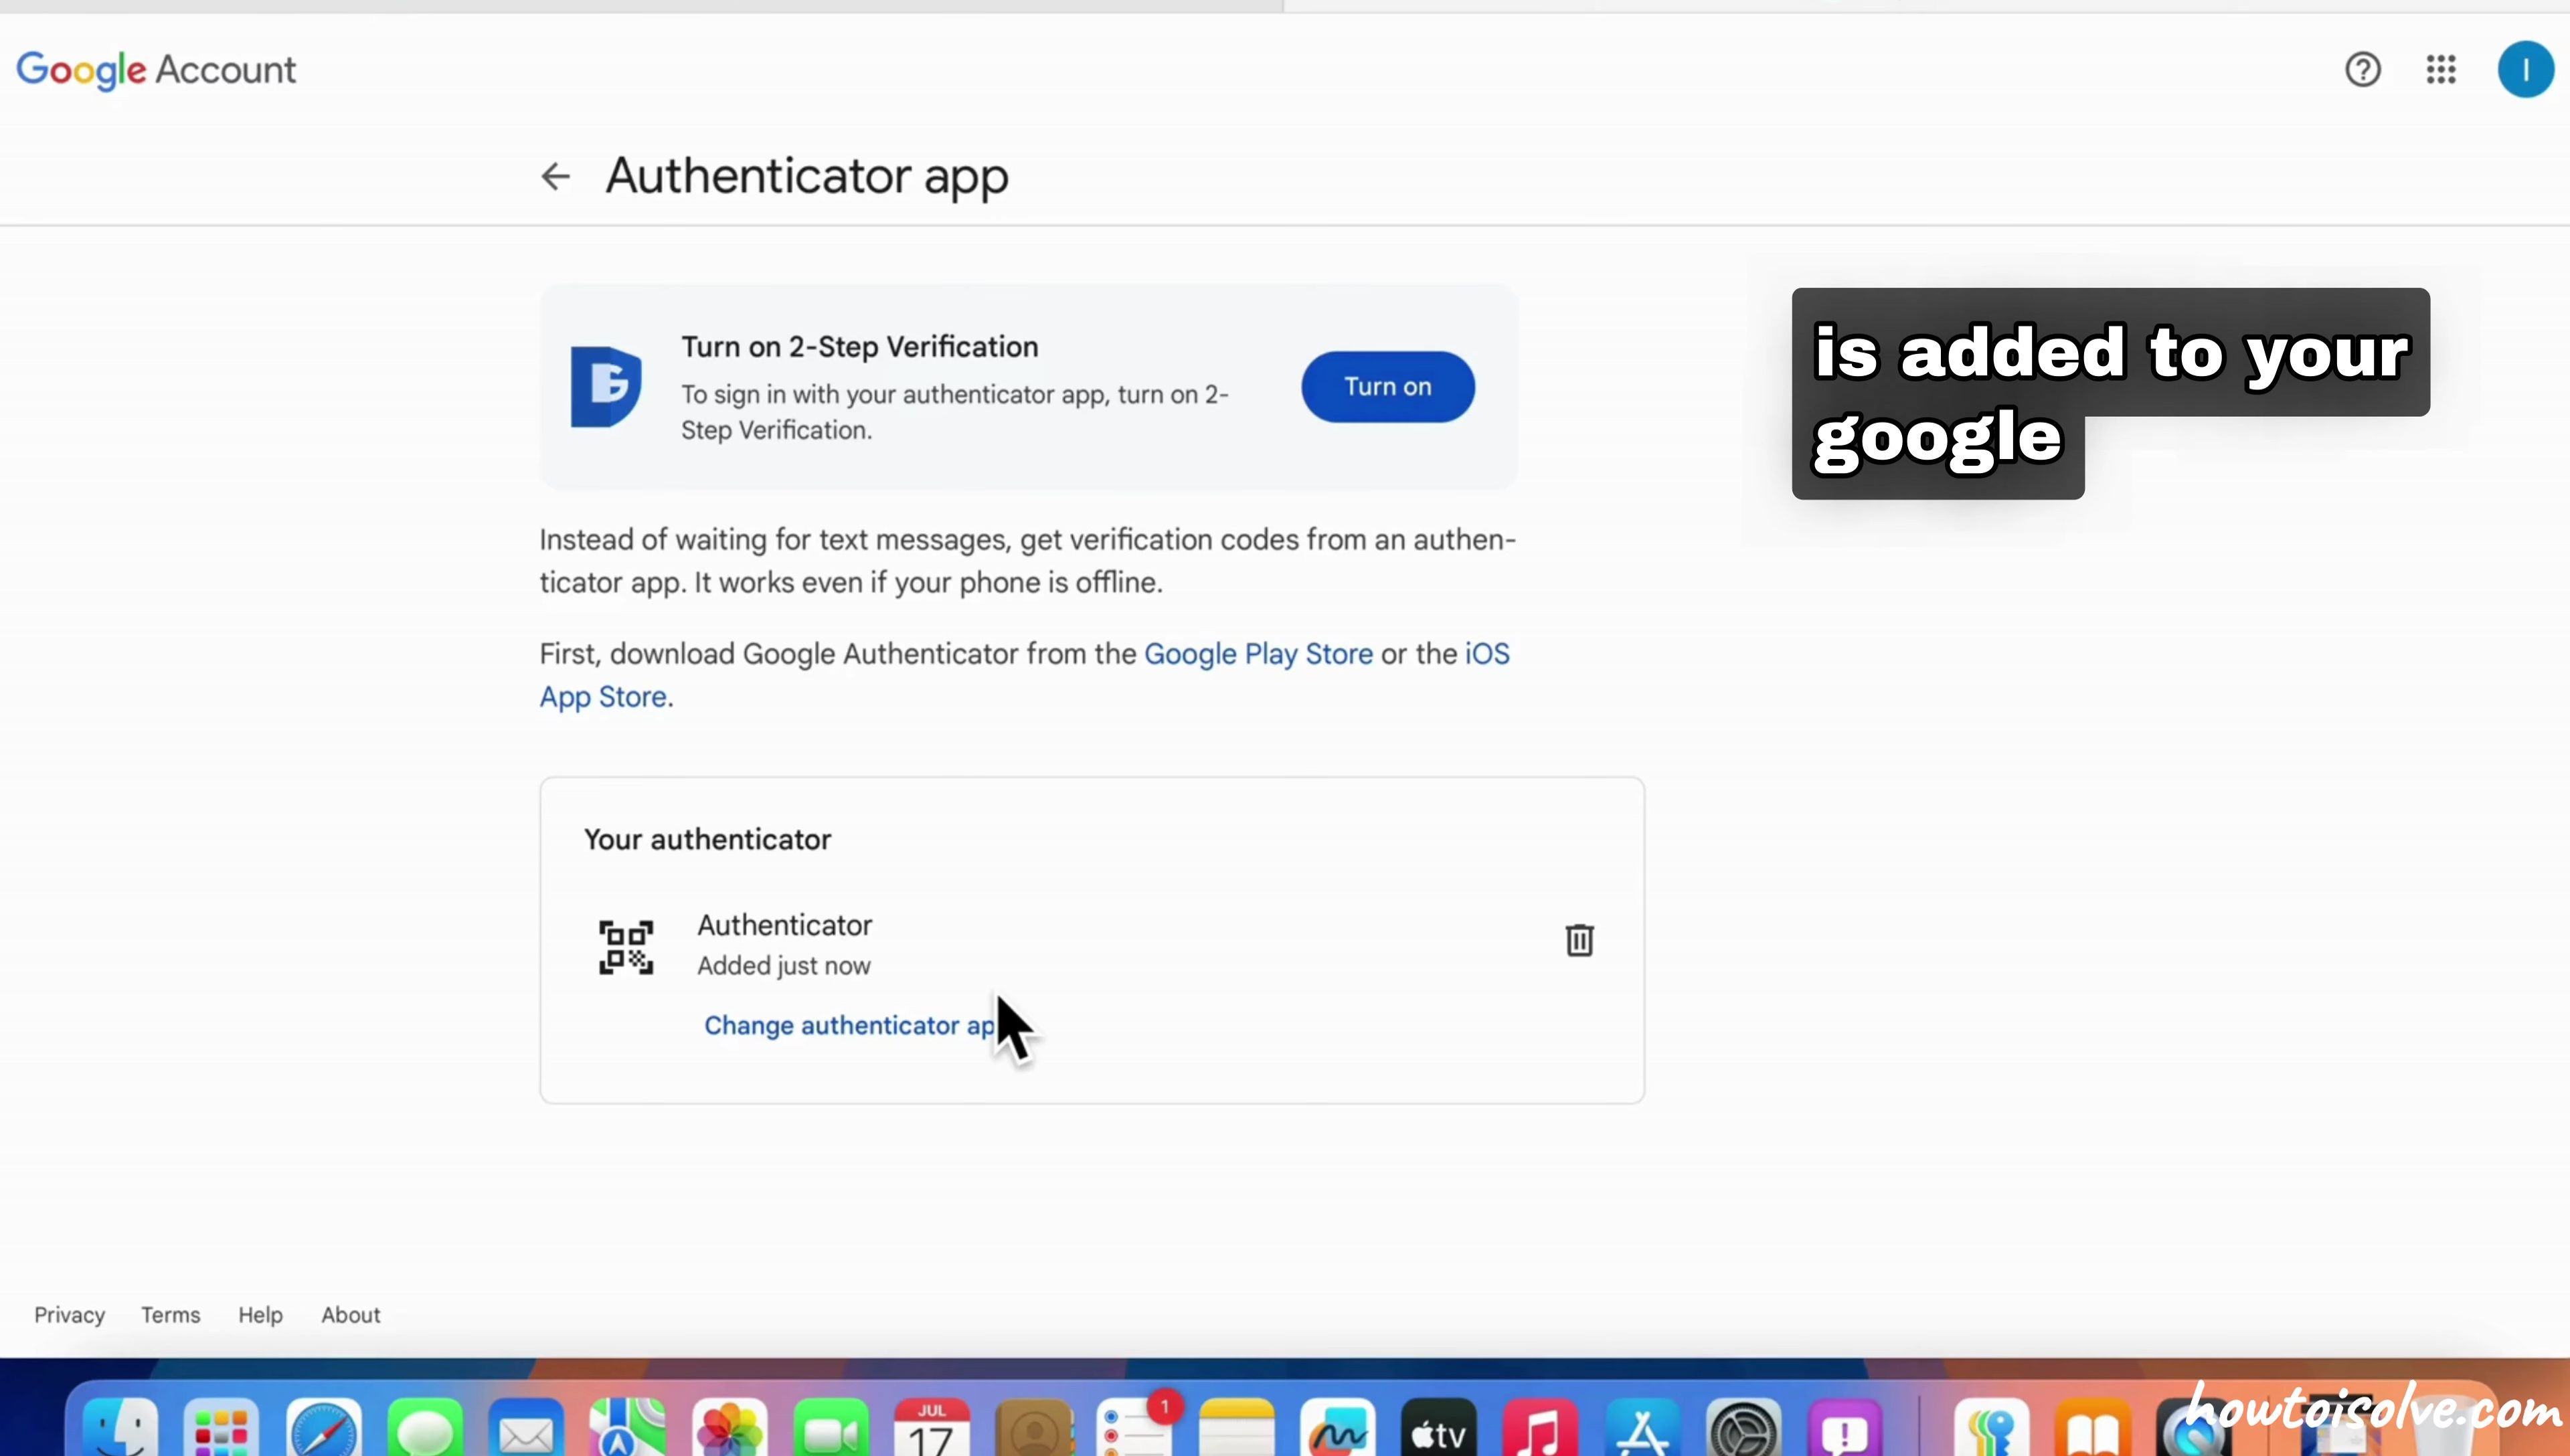Click Change authenticator app link
This screenshot has height=1456, width=2570.
[851, 1026]
